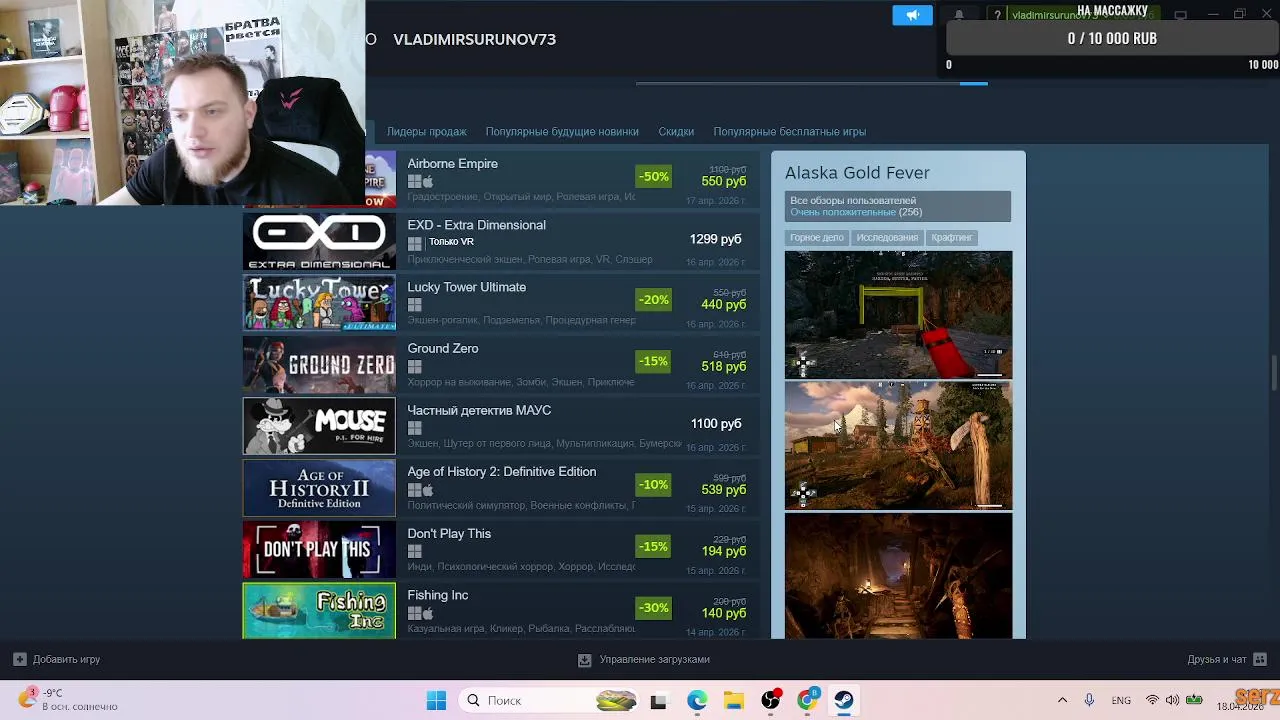1280x720 pixels.
Task: Open the Частный детектив МАУС title
Action: coord(479,410)
